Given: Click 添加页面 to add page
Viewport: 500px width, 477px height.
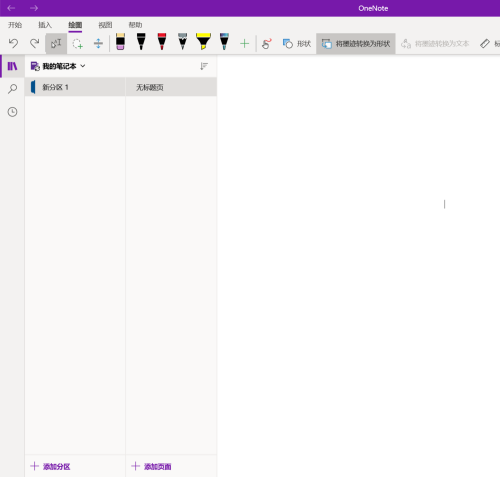Looking at the screenshot, I should [x=151, y=466].
